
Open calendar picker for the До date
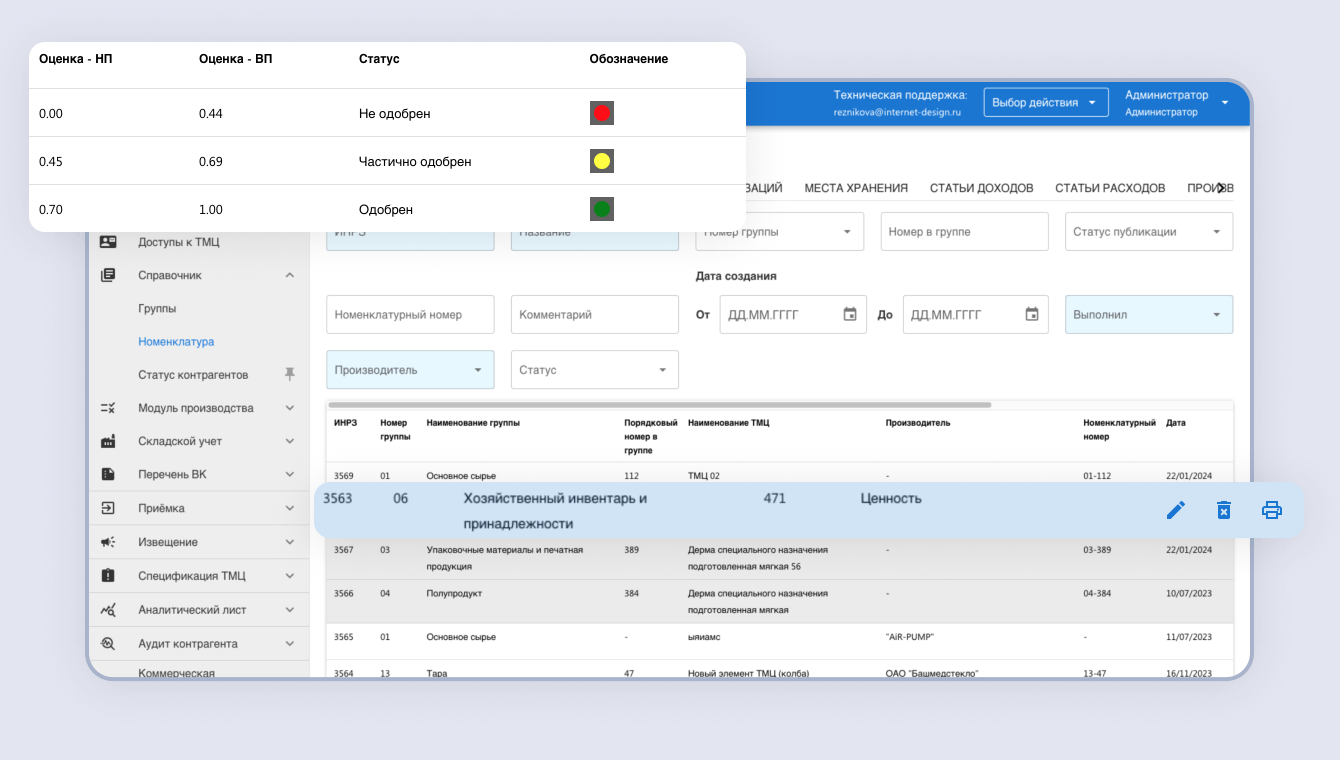1032,315
